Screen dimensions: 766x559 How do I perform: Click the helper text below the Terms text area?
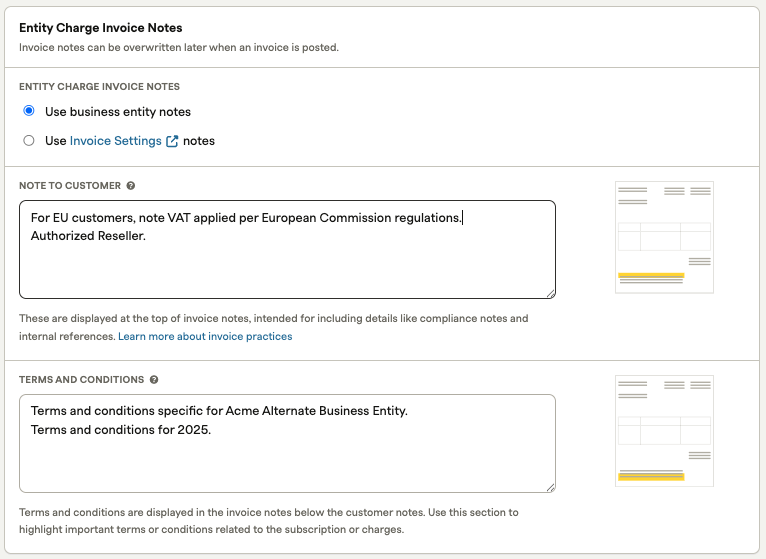(268, 520)
